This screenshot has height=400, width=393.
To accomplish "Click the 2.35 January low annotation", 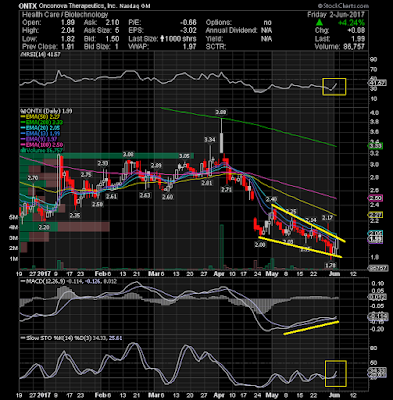I will pos(75,216).
